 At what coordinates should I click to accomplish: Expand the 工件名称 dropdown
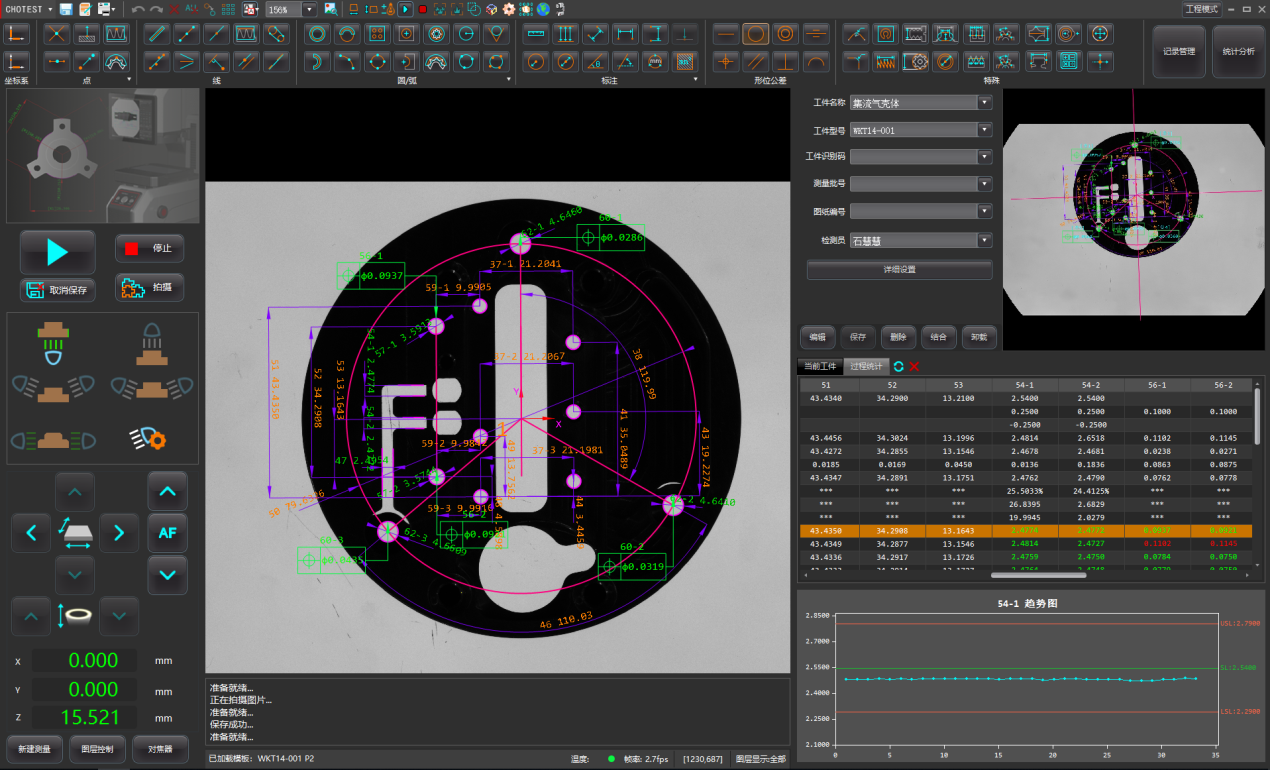(x=984, y=102)
